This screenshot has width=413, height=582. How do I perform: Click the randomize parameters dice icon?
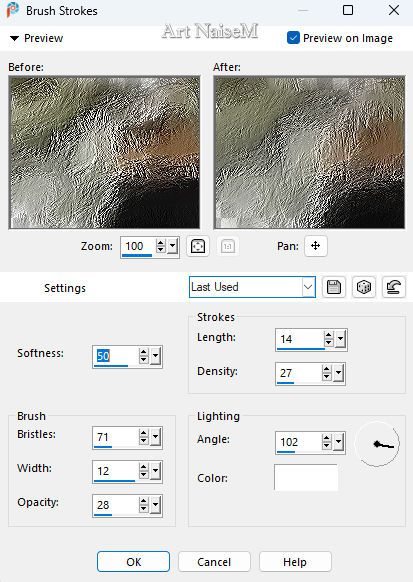pyautogui.click(x=364, y=287)
